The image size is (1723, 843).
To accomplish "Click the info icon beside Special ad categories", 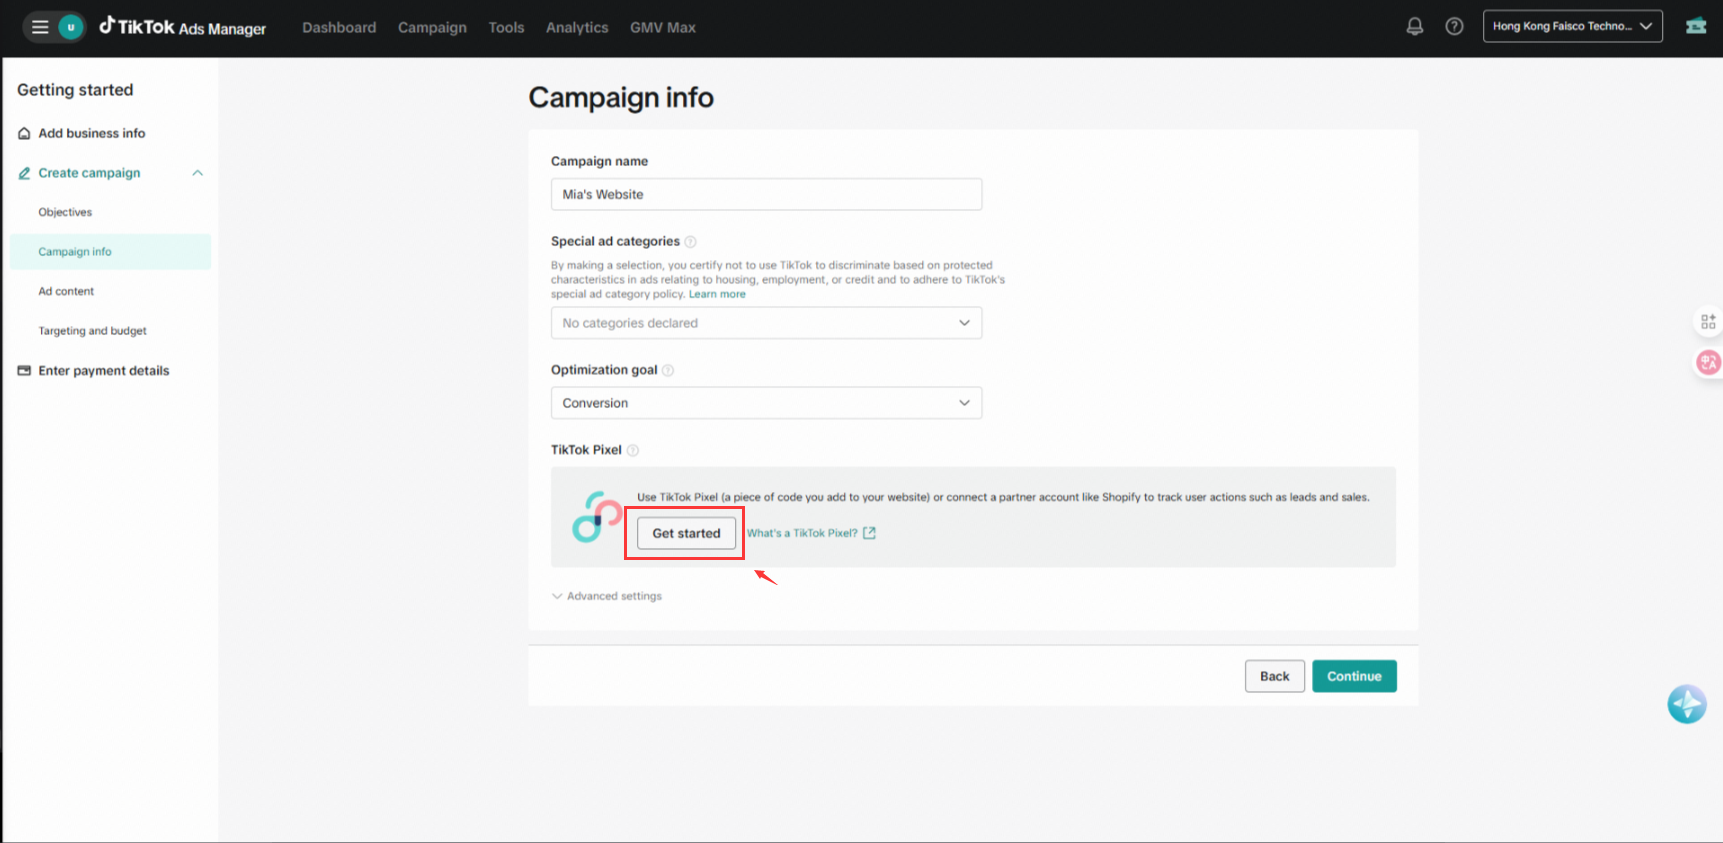I will point(690,242).
